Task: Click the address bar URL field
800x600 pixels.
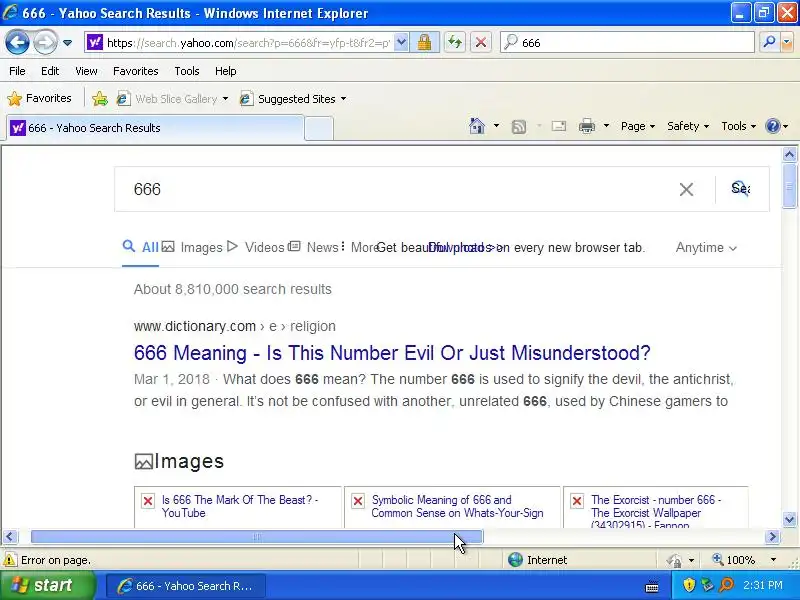Action: point(248,43)
